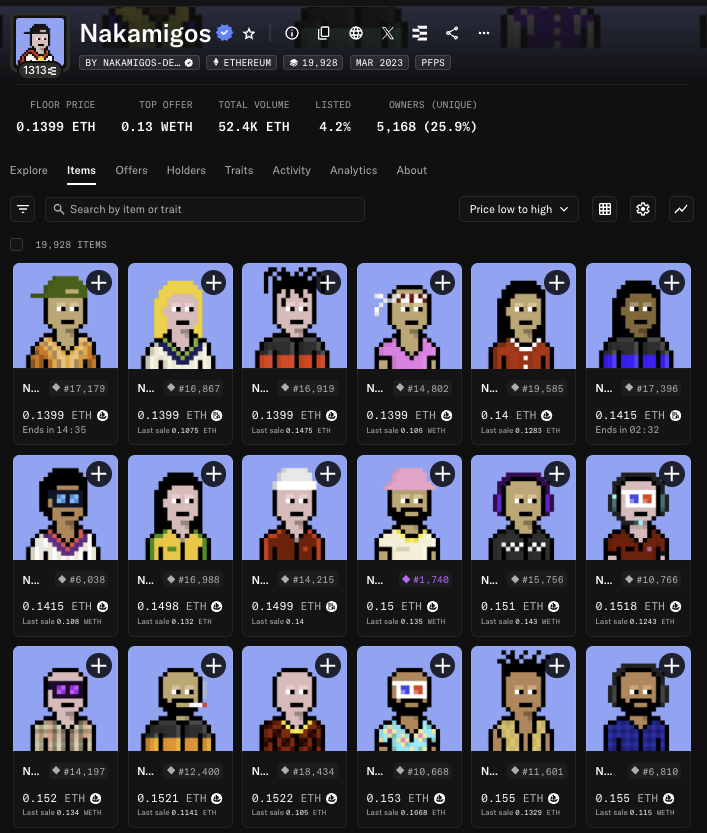Select the Items tab
The width and height of the screenshot is (707, 833).
pyautogui.click(x=81, y=170)
